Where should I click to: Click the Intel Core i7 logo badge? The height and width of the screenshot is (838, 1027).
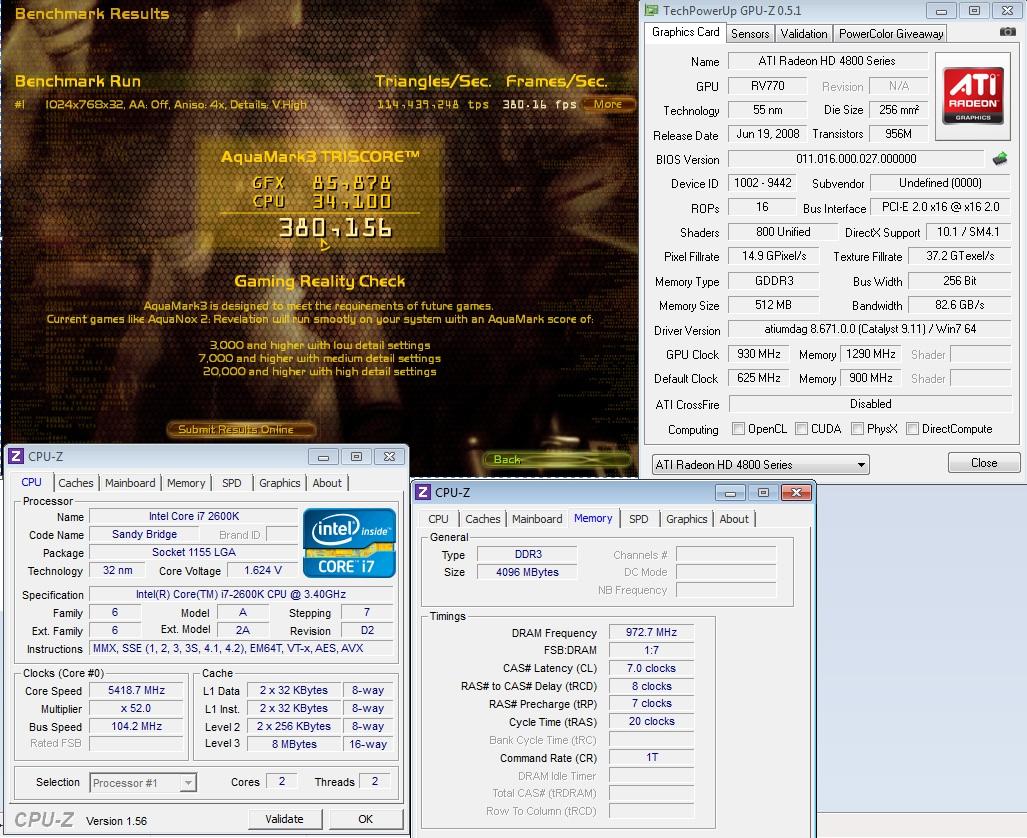click(x=349, y=543)
